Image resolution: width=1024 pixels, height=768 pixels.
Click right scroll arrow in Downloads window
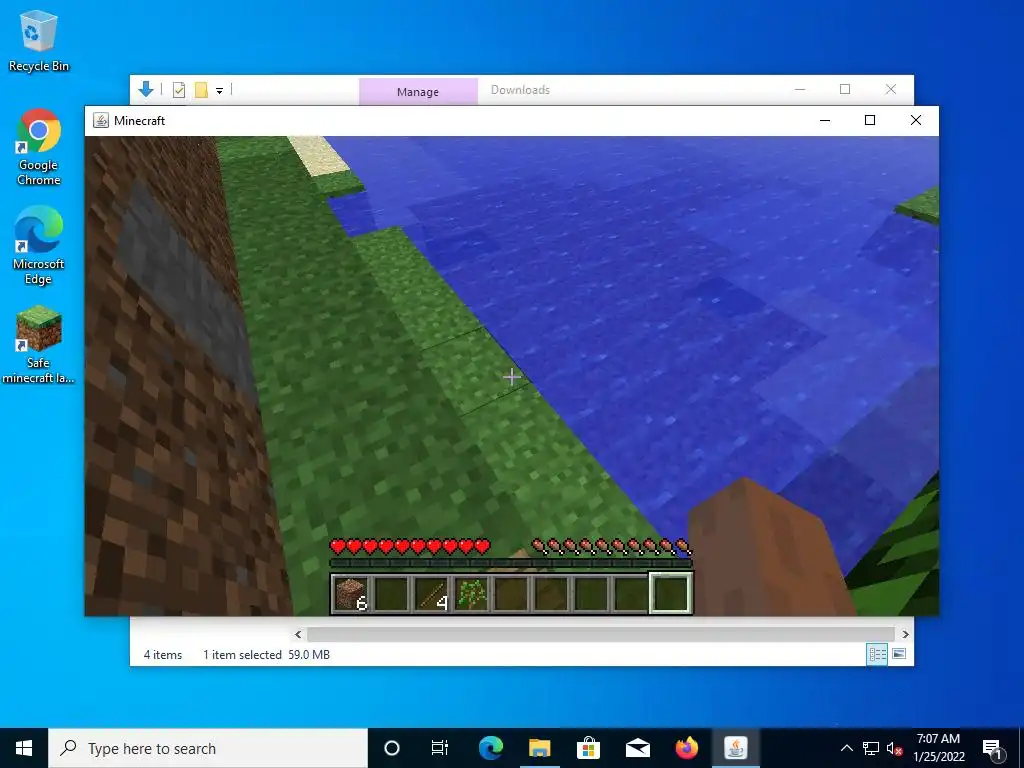tap(905, 634)
